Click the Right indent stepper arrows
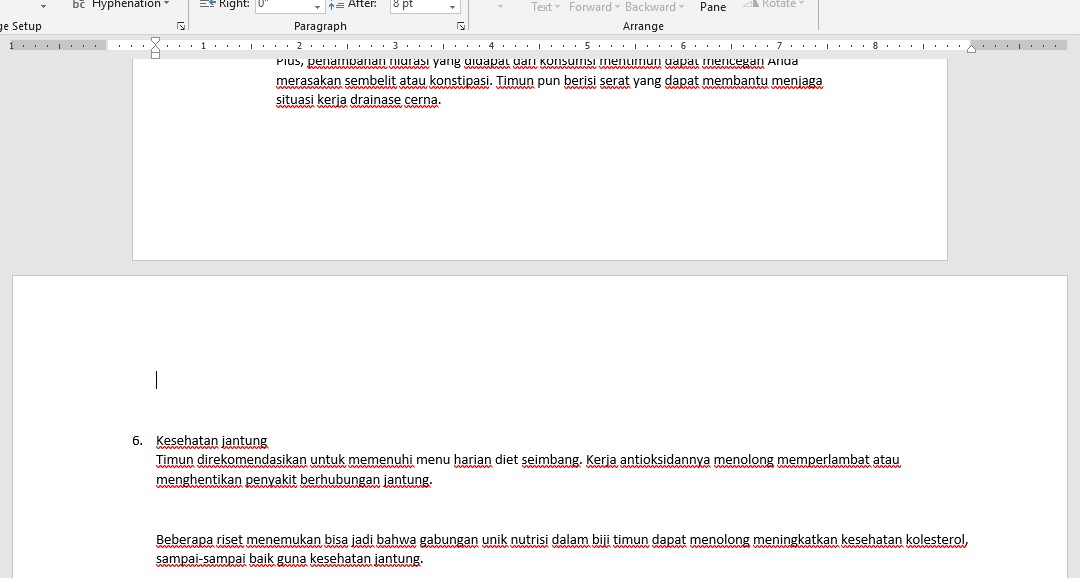 (x=317, y=5)
